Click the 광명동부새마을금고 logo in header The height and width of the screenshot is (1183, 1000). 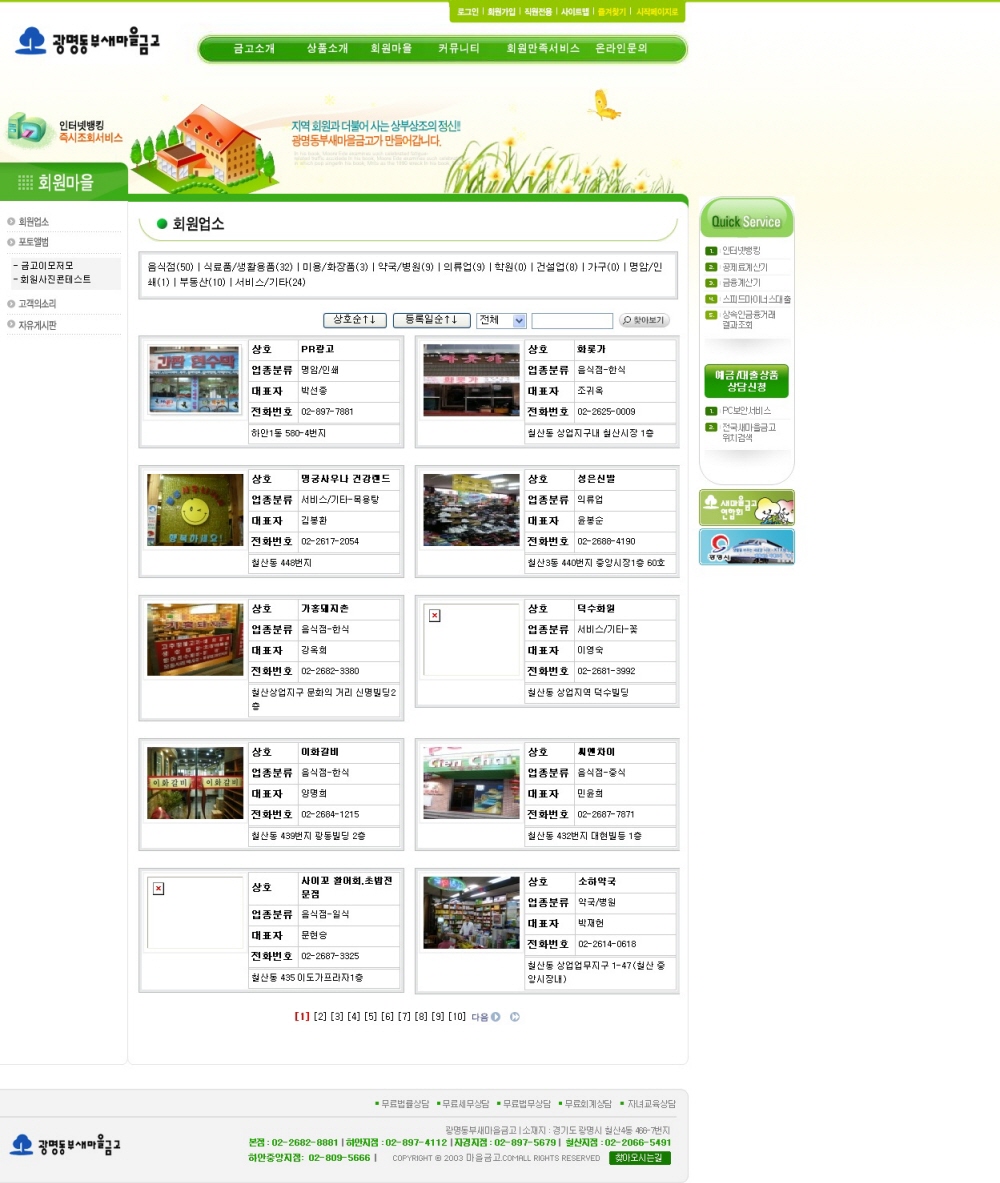[88, 41]
